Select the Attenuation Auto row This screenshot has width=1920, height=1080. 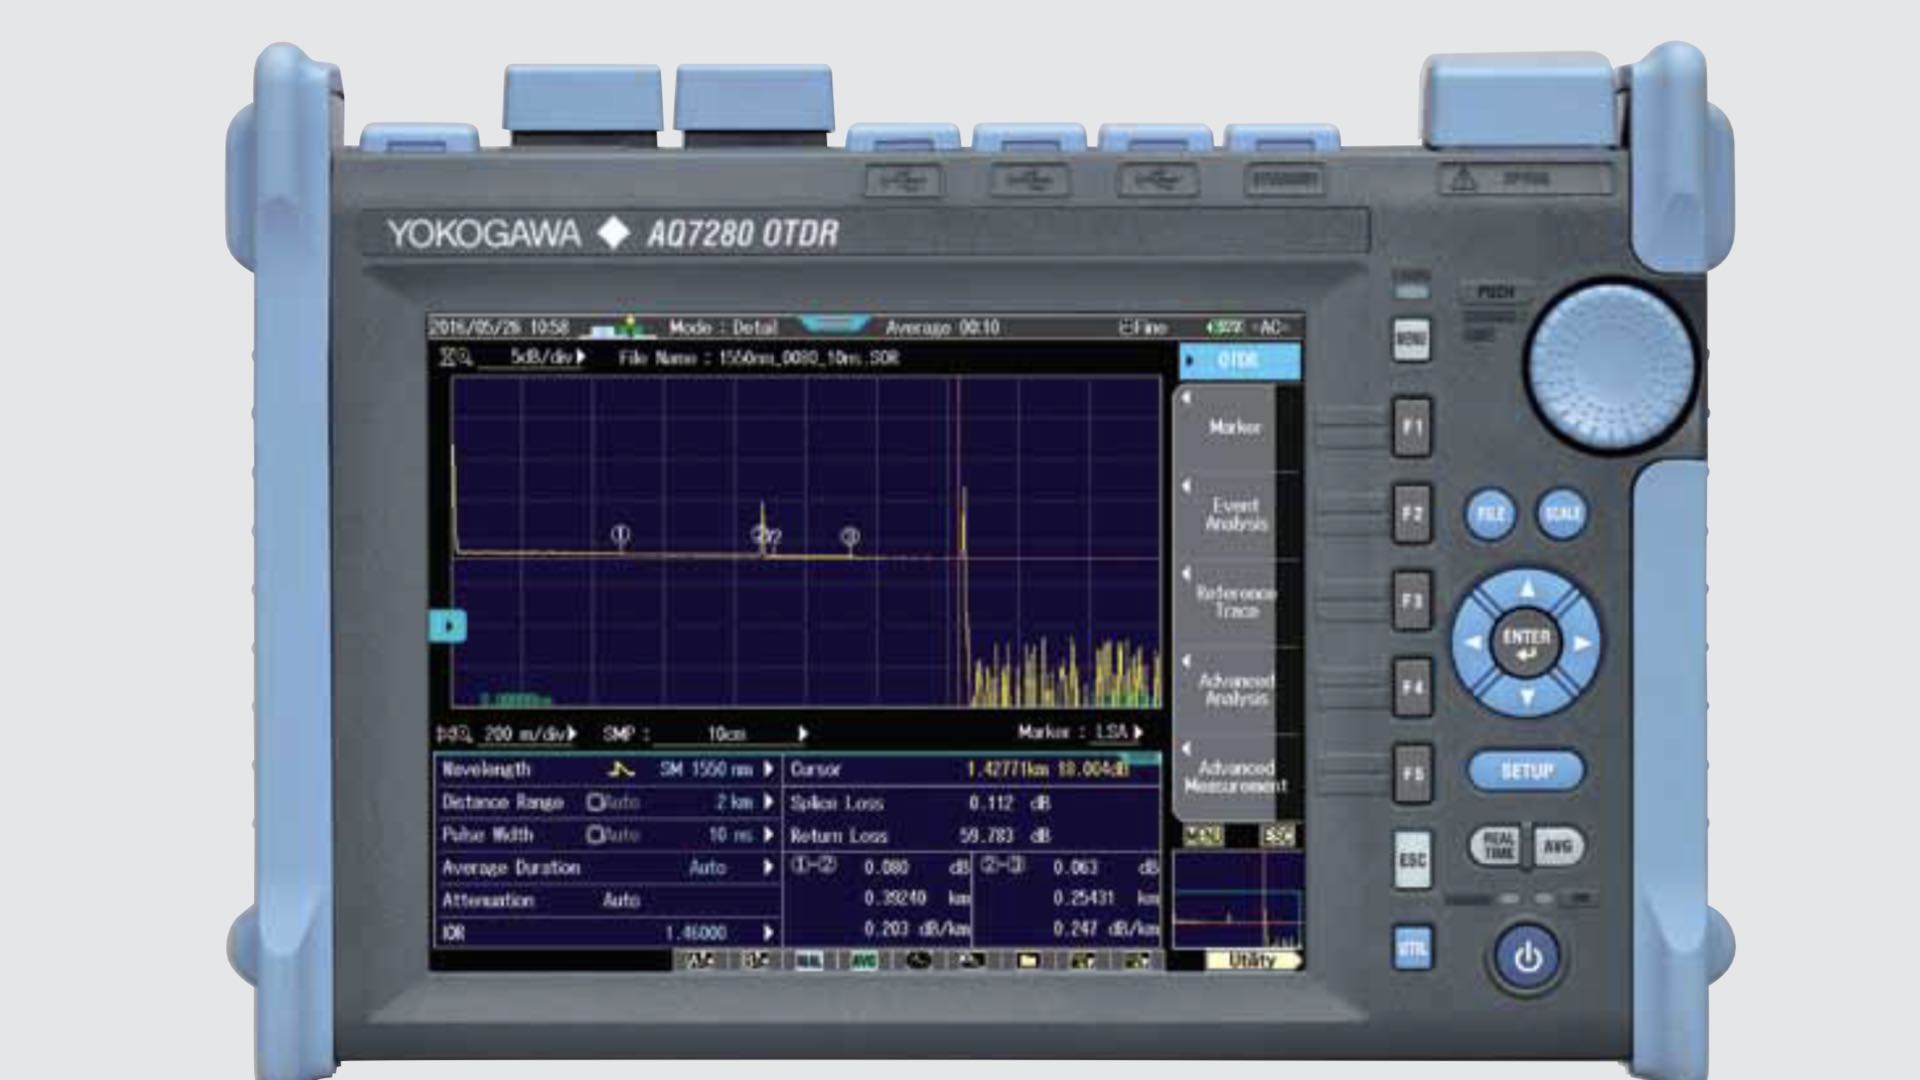point(607,900)
